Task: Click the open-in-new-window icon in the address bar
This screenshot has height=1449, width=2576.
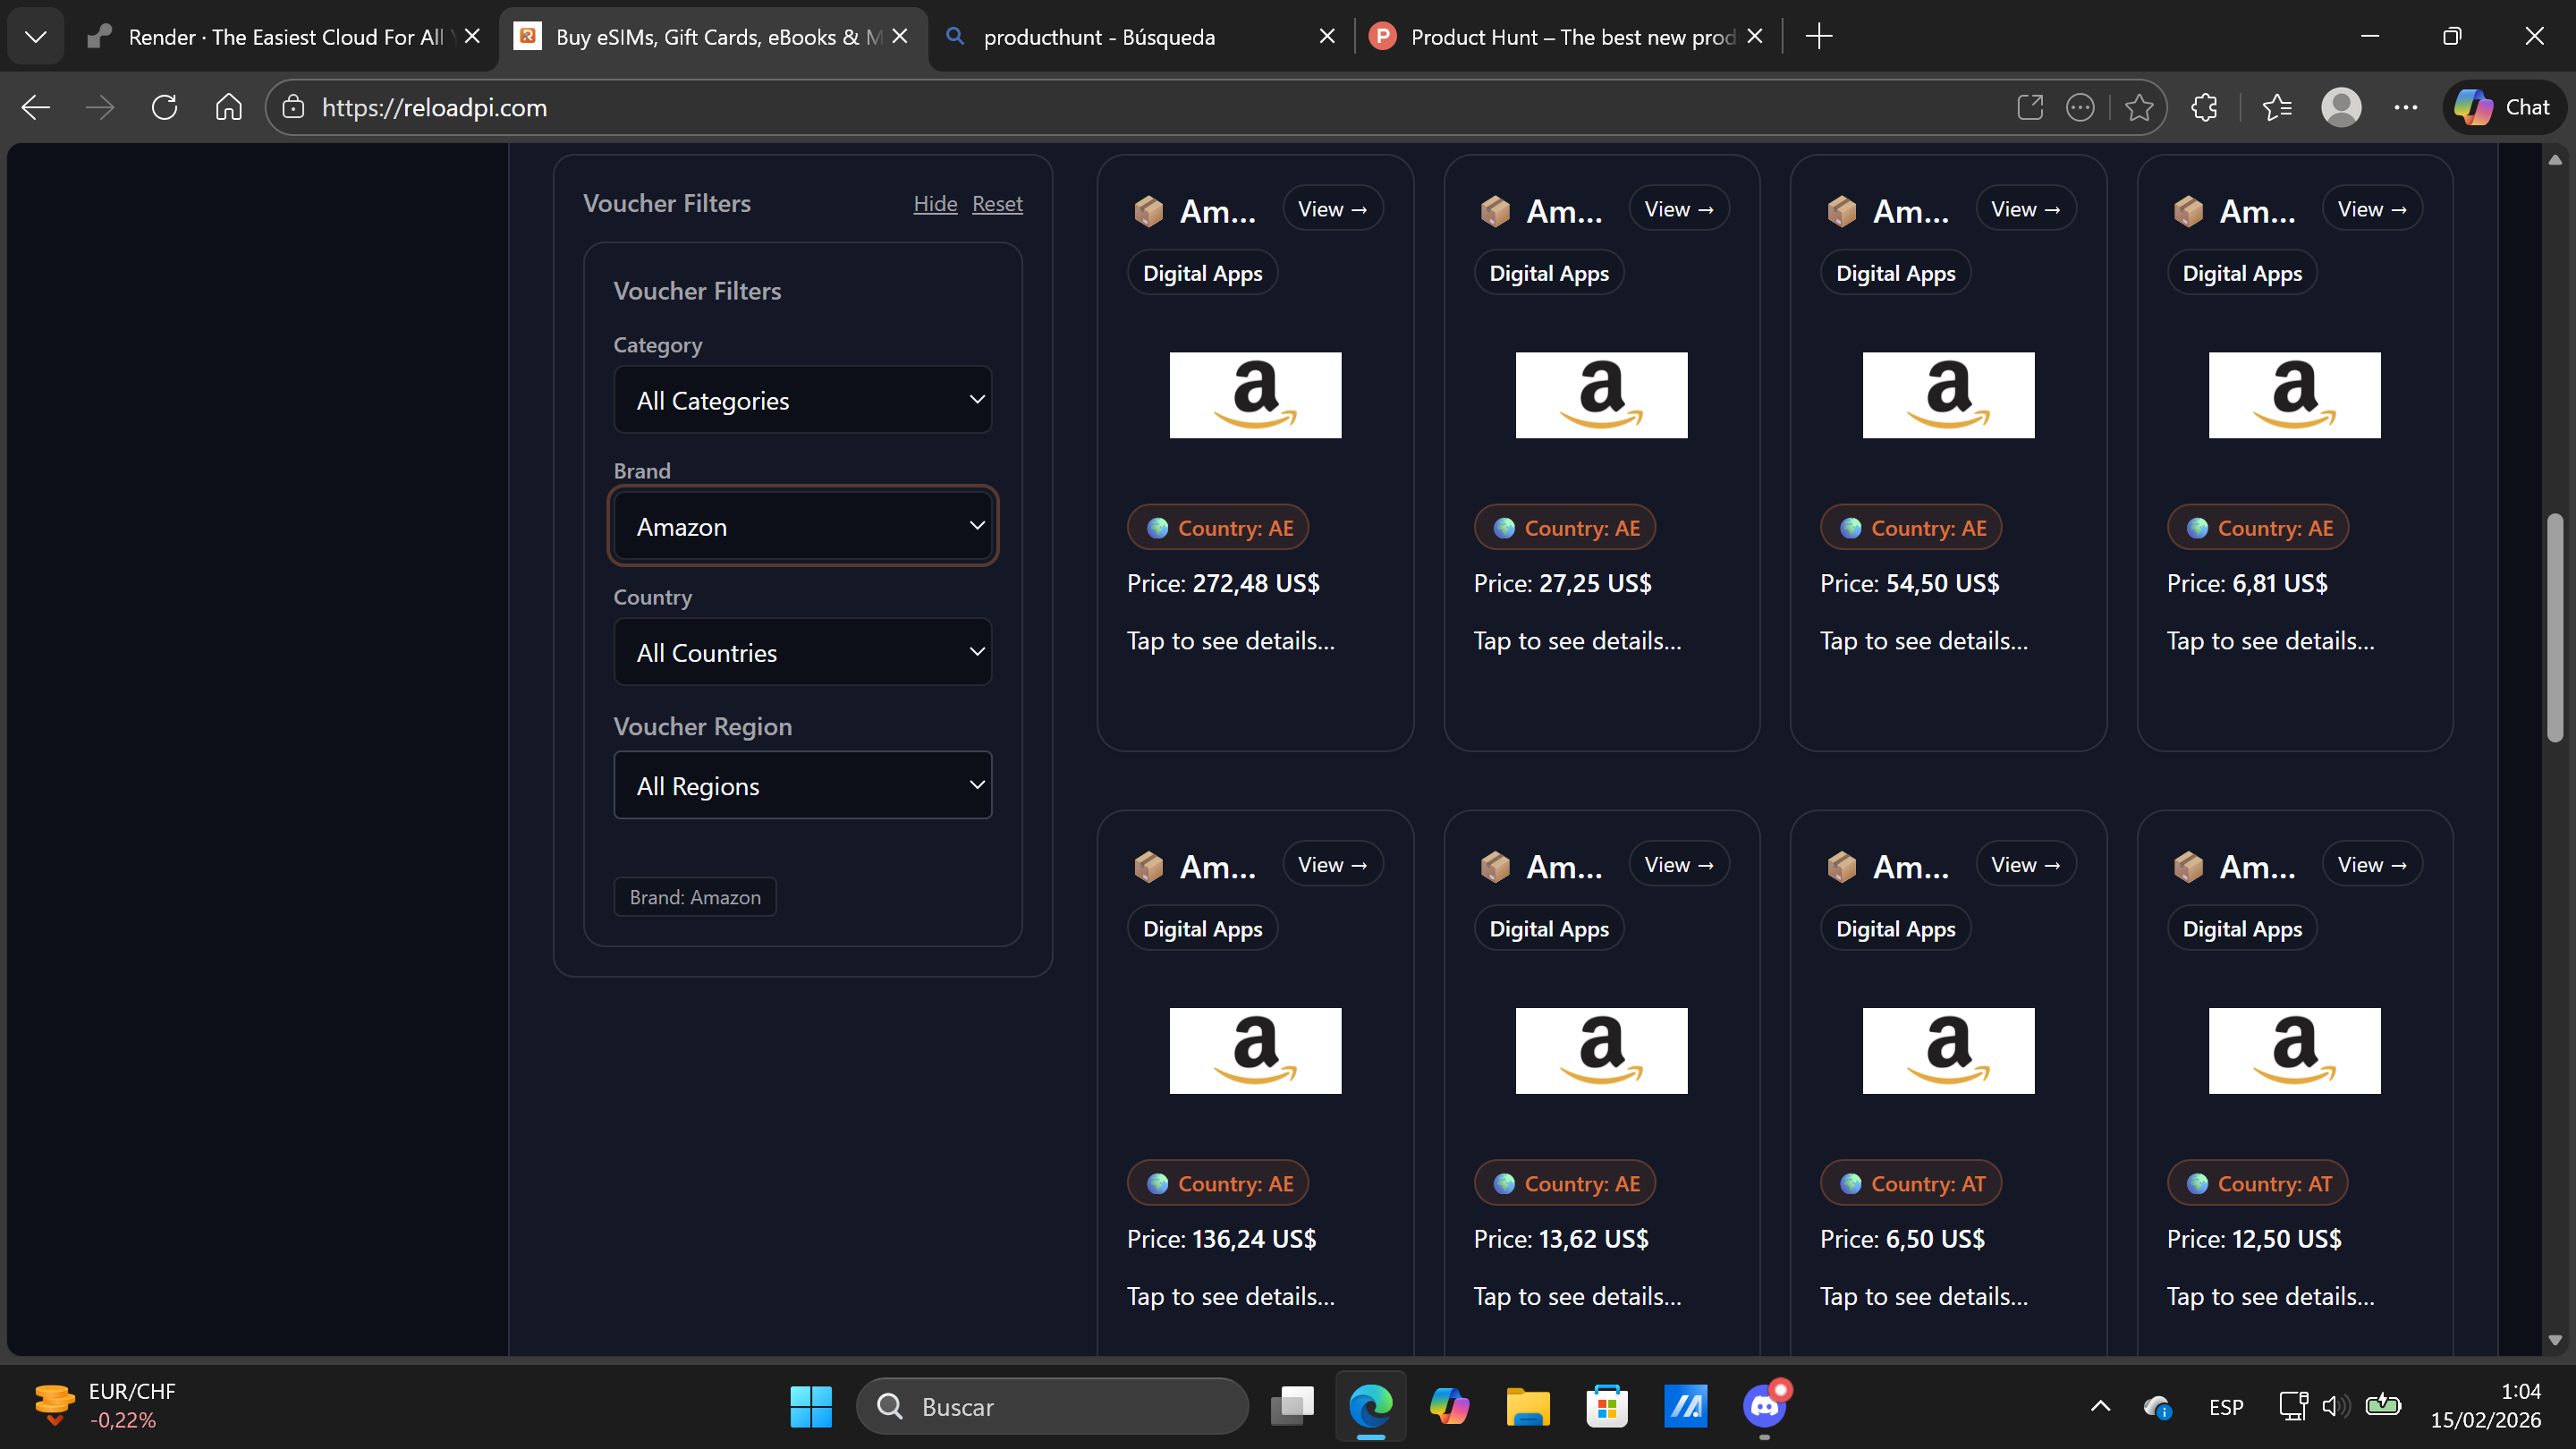Action: [2030, 107]
